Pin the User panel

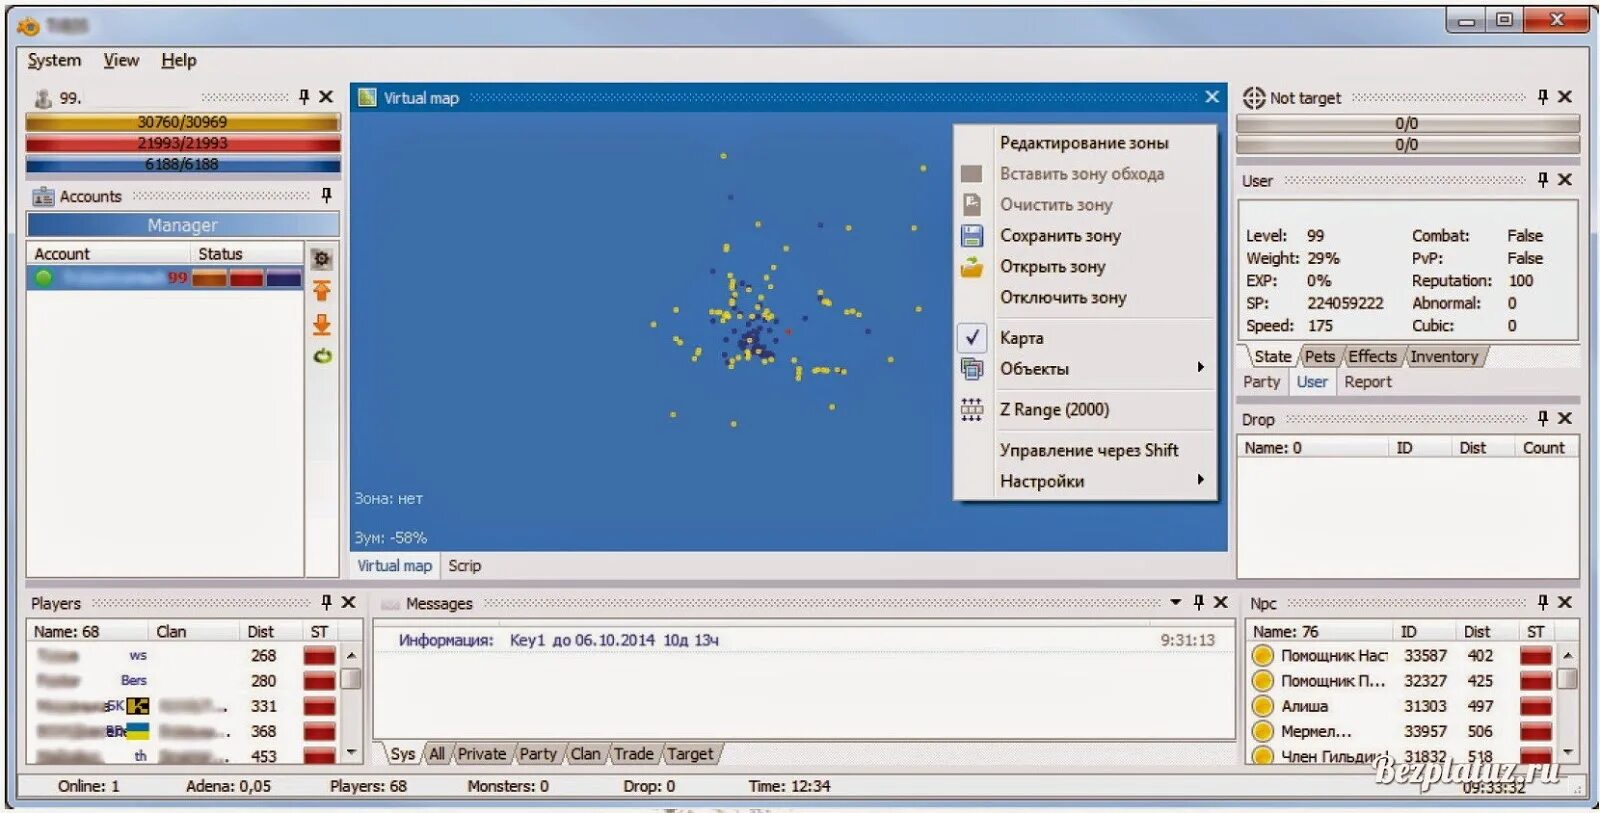pyautogui.click(x=1543, y=180)
